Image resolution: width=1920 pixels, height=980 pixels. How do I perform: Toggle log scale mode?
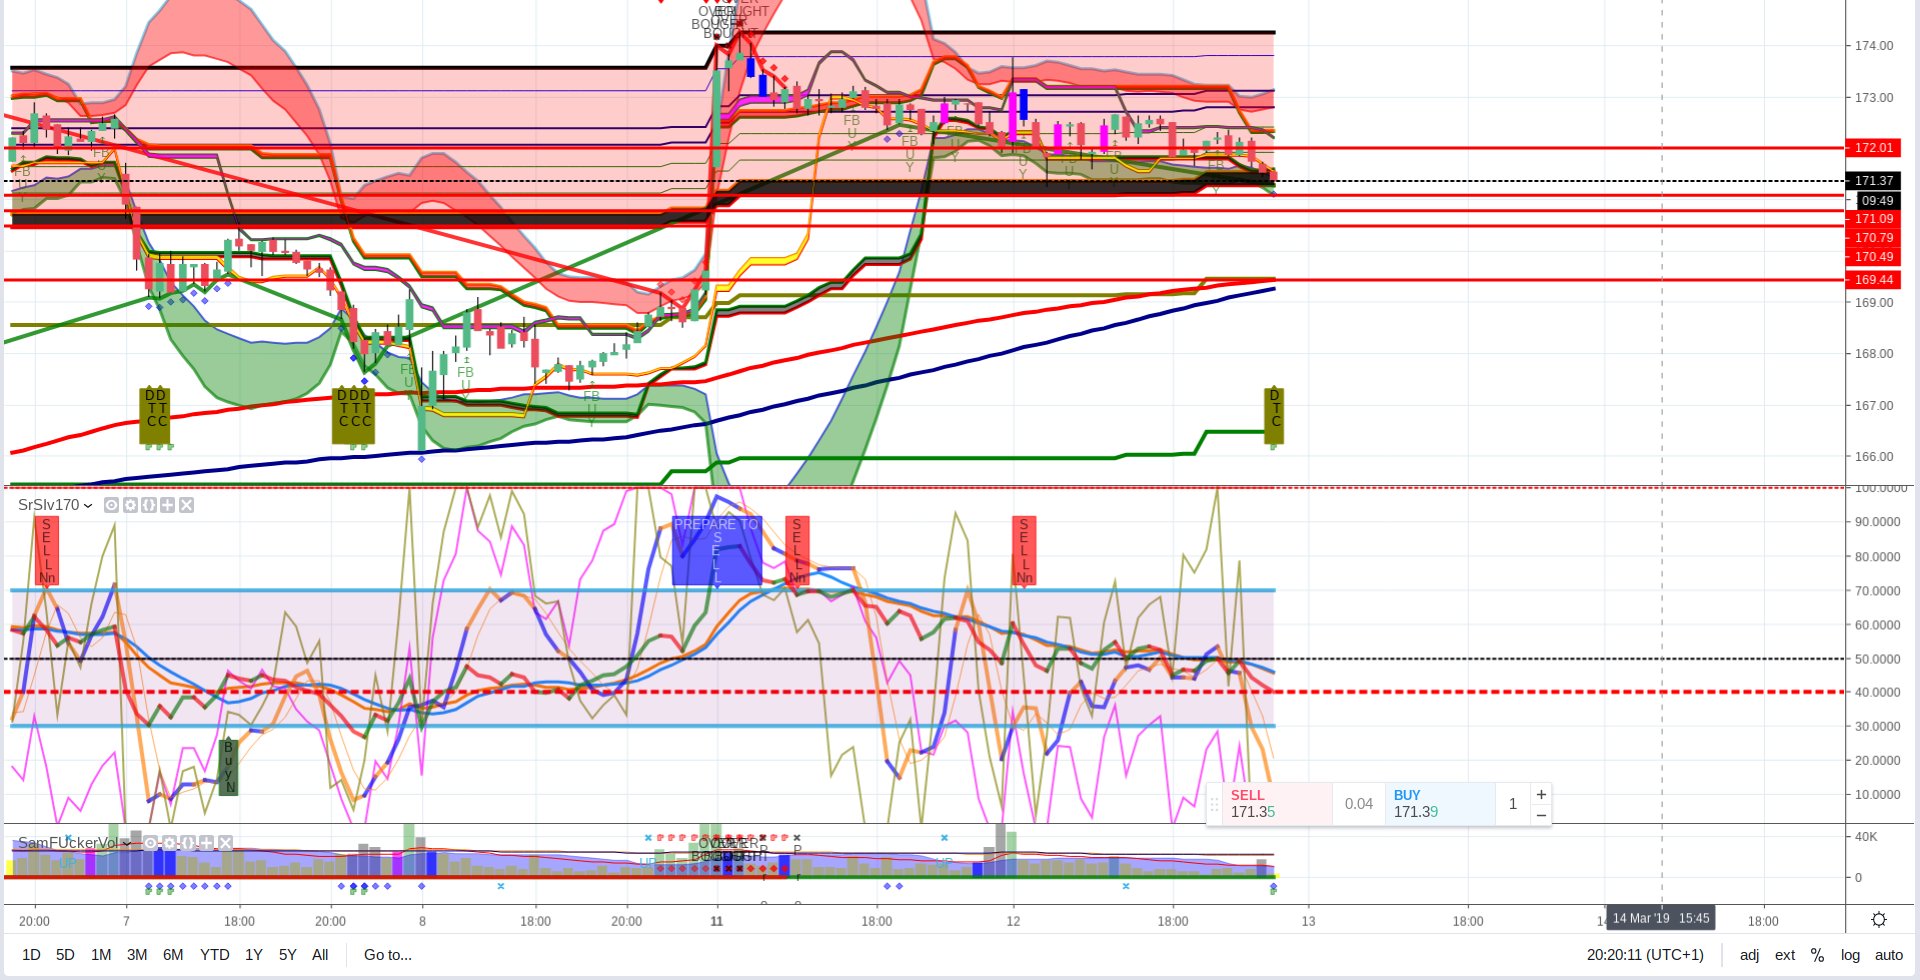pos(1851,955)
